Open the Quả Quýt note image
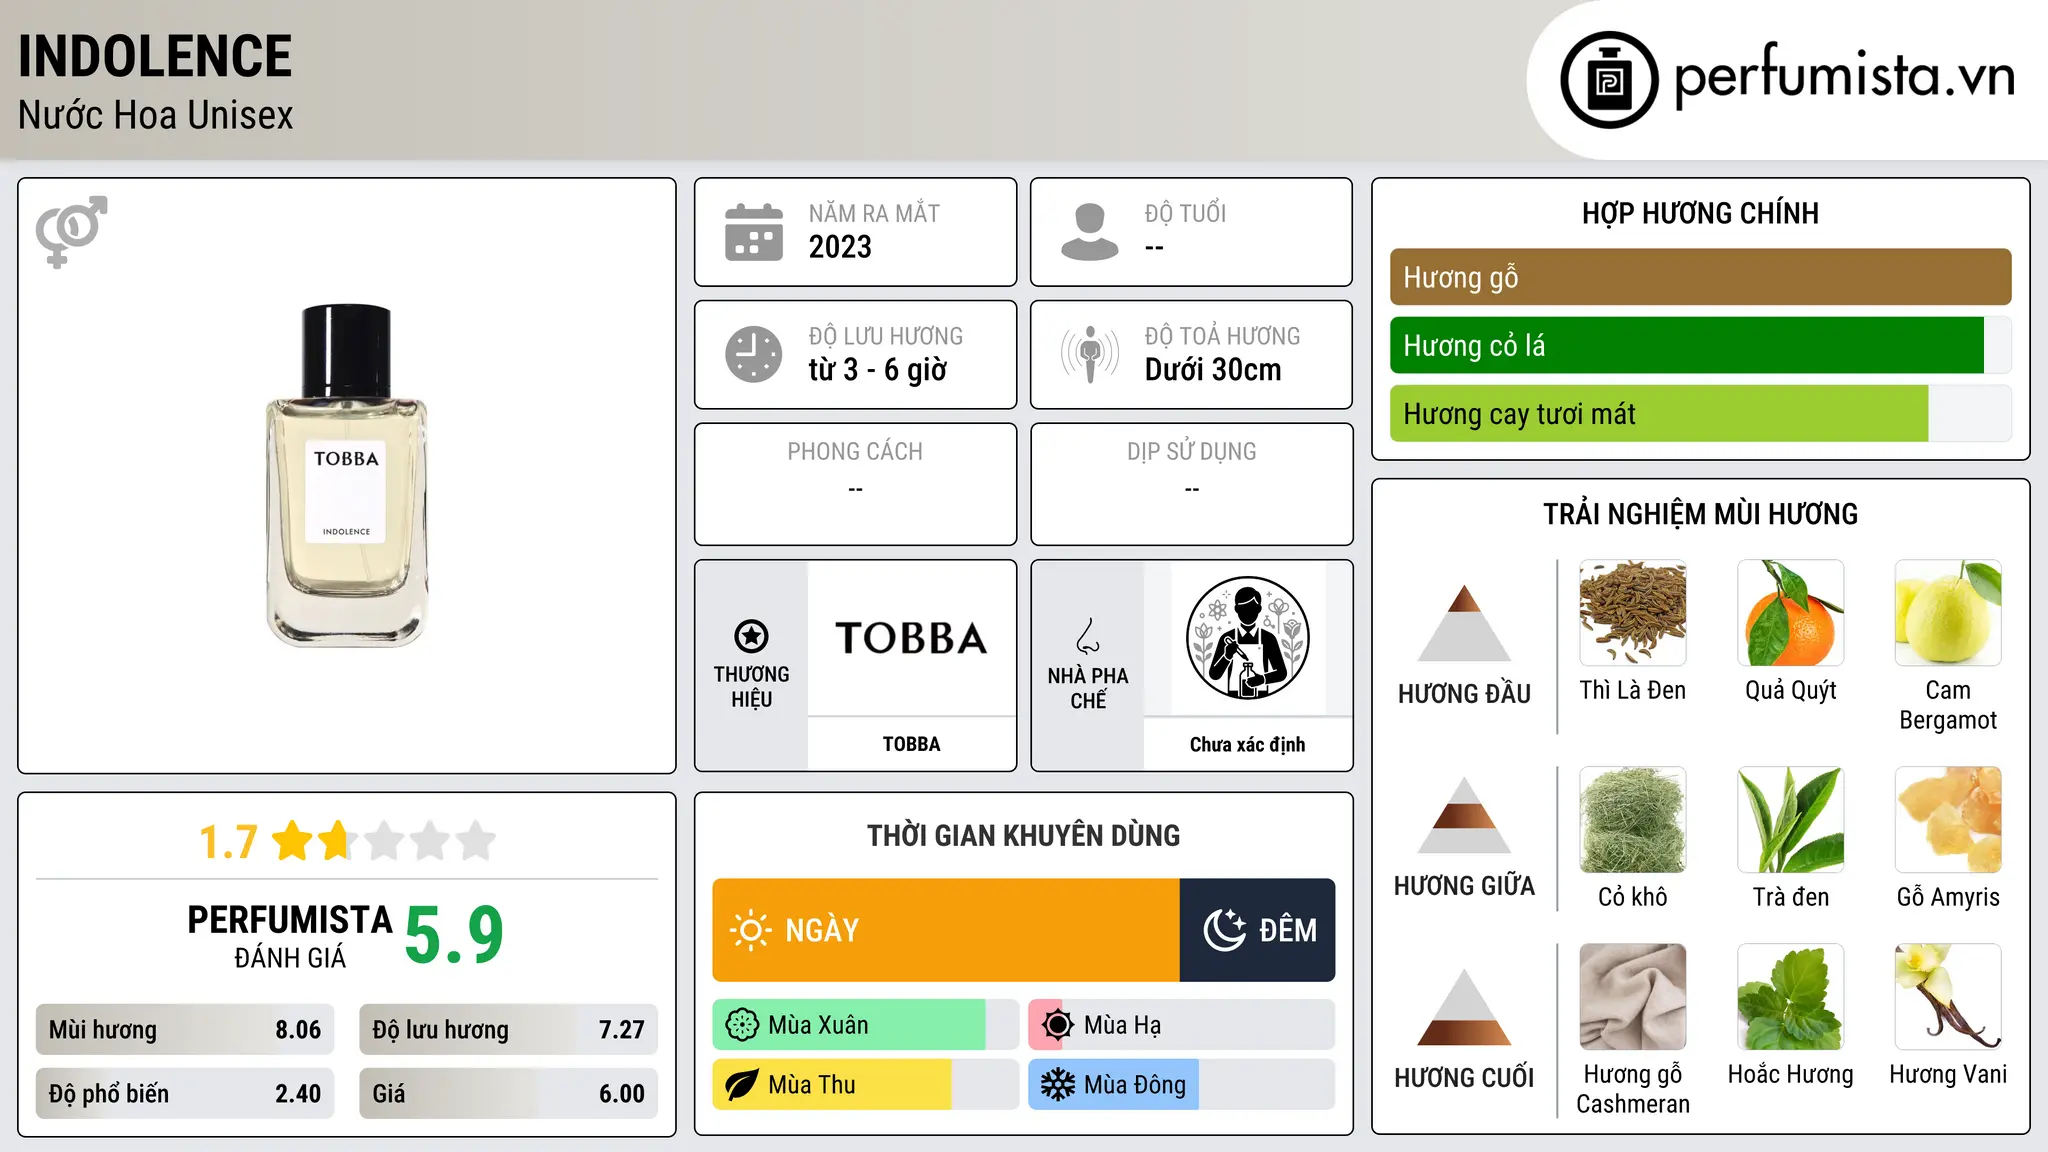2048x1152 pixels. tap(1791, 613)
